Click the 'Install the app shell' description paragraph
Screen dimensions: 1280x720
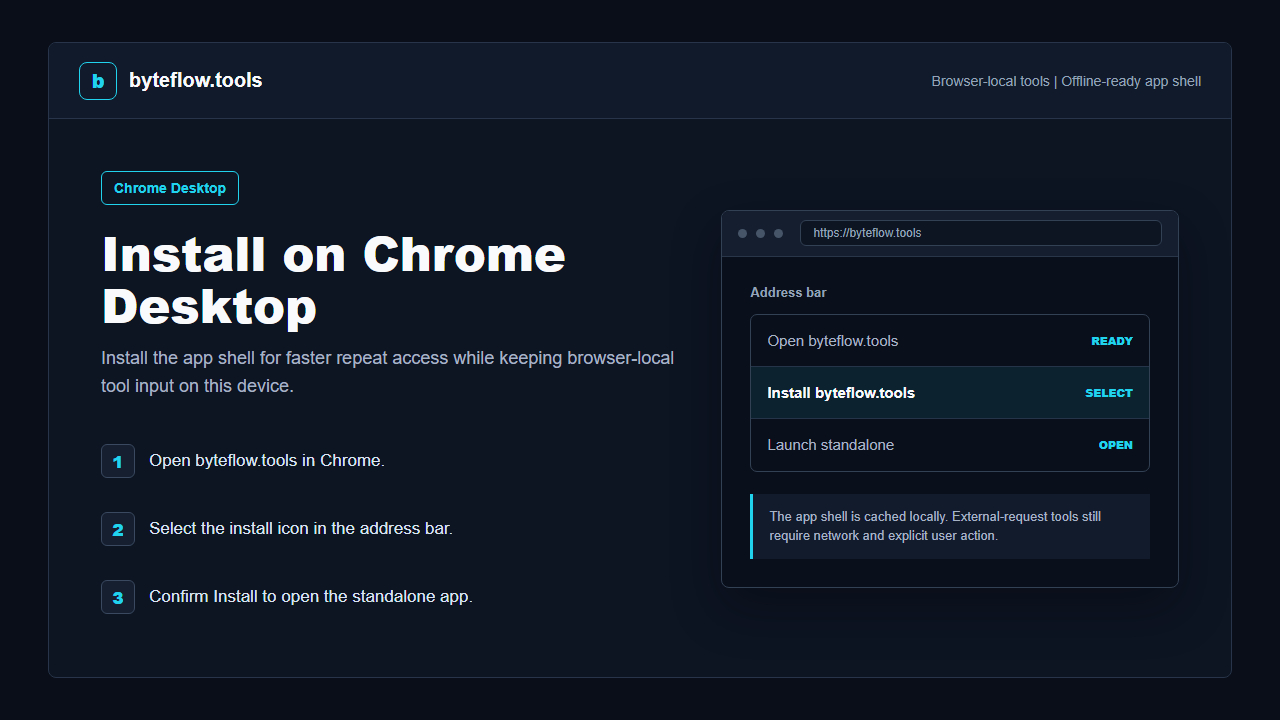coord(388,372)
